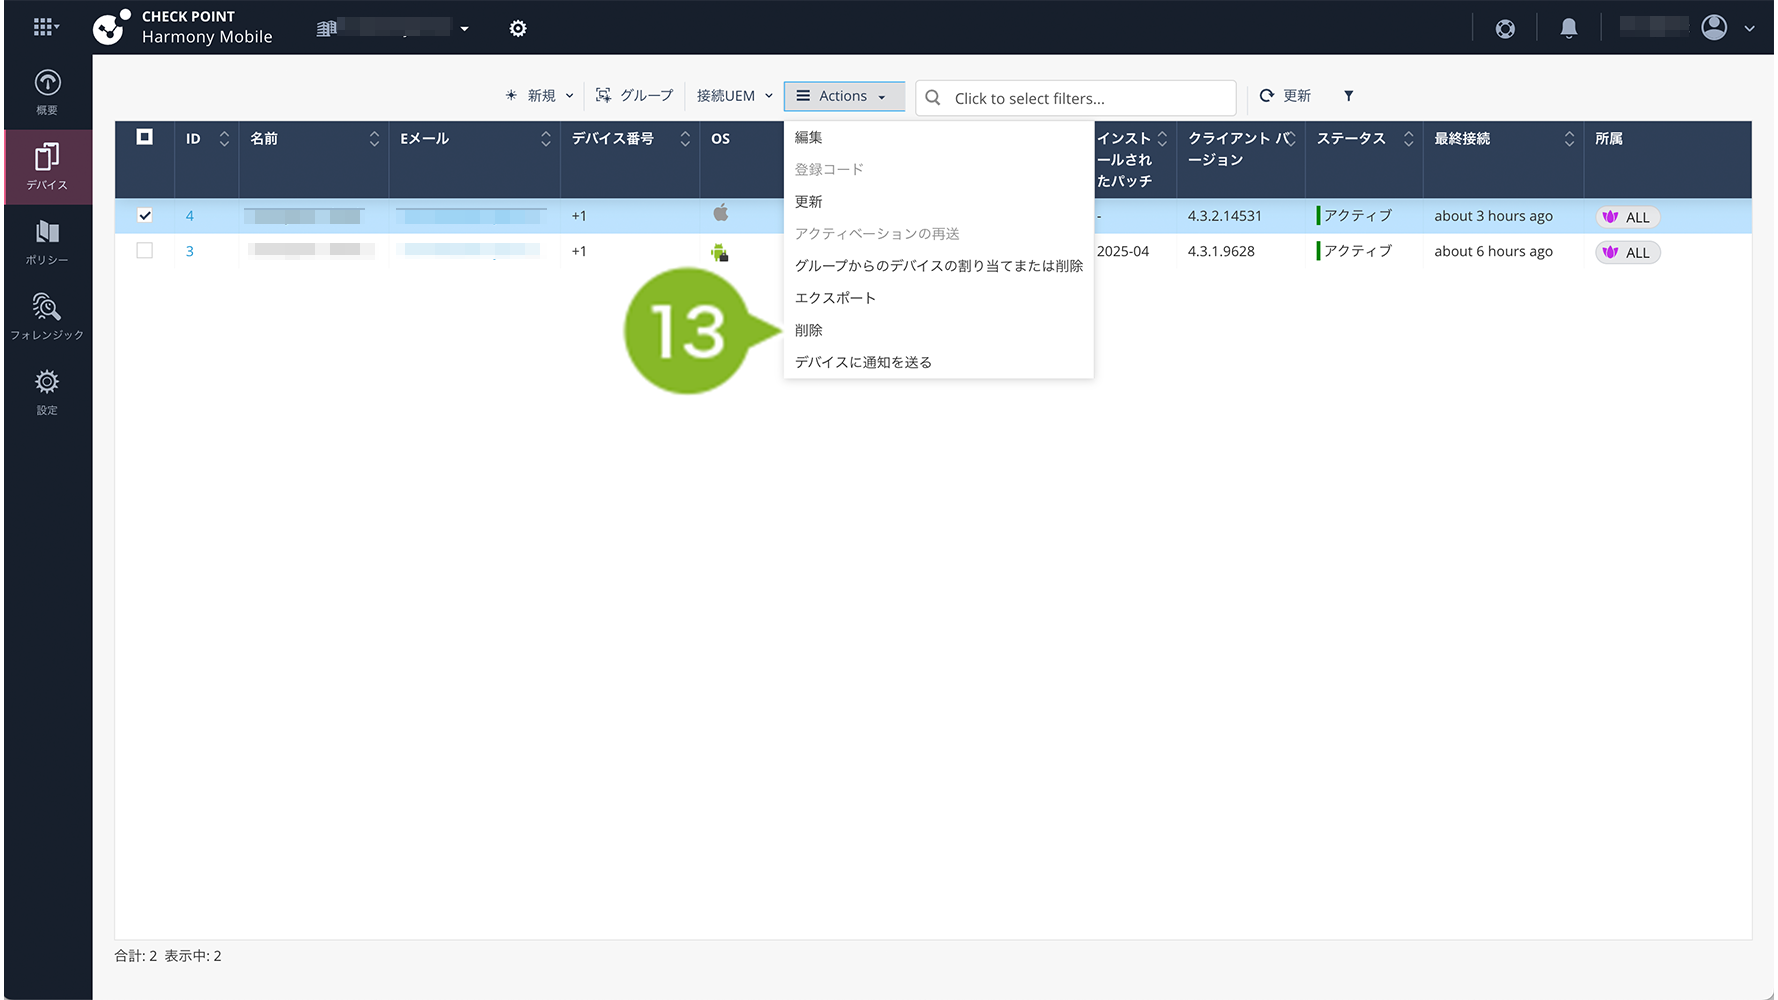This screenshot has height=1000, width=1778.
Task: Open ポリシー policy section in sidebar
Action: (x=47, y=242)
